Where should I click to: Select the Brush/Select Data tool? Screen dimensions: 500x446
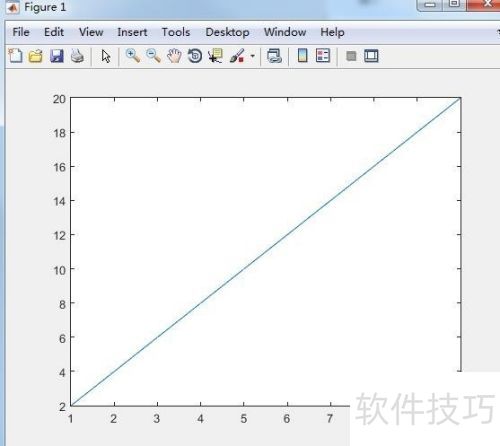tap(237, 56)
